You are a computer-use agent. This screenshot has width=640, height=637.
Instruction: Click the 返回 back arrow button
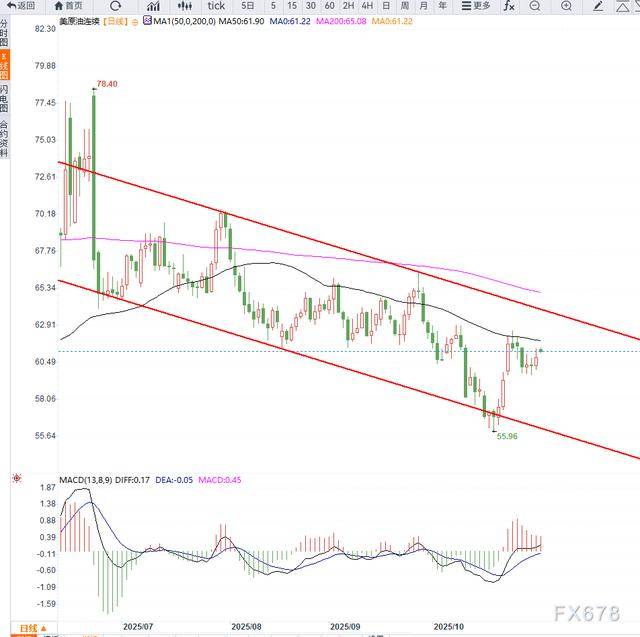click(21, 6)
